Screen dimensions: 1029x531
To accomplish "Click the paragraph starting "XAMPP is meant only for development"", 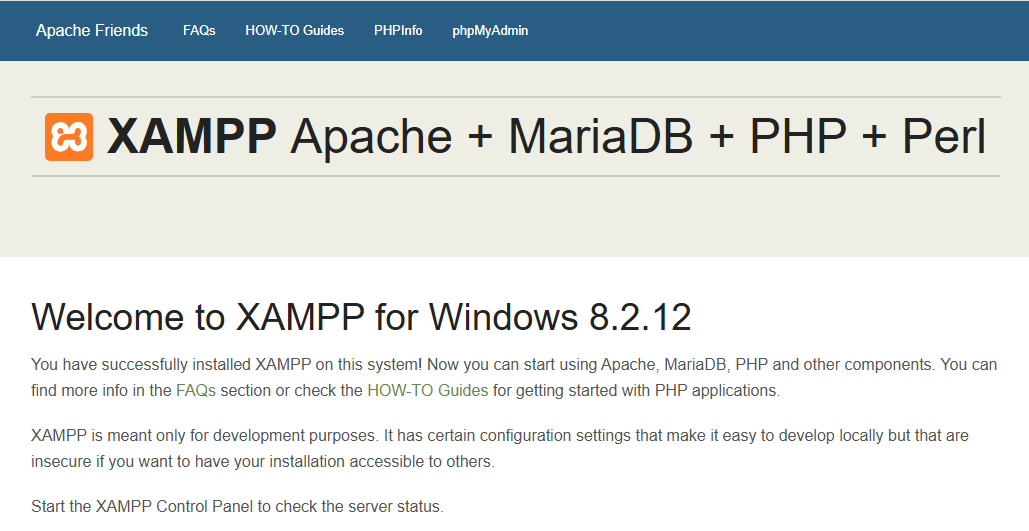I will [500, 448].
